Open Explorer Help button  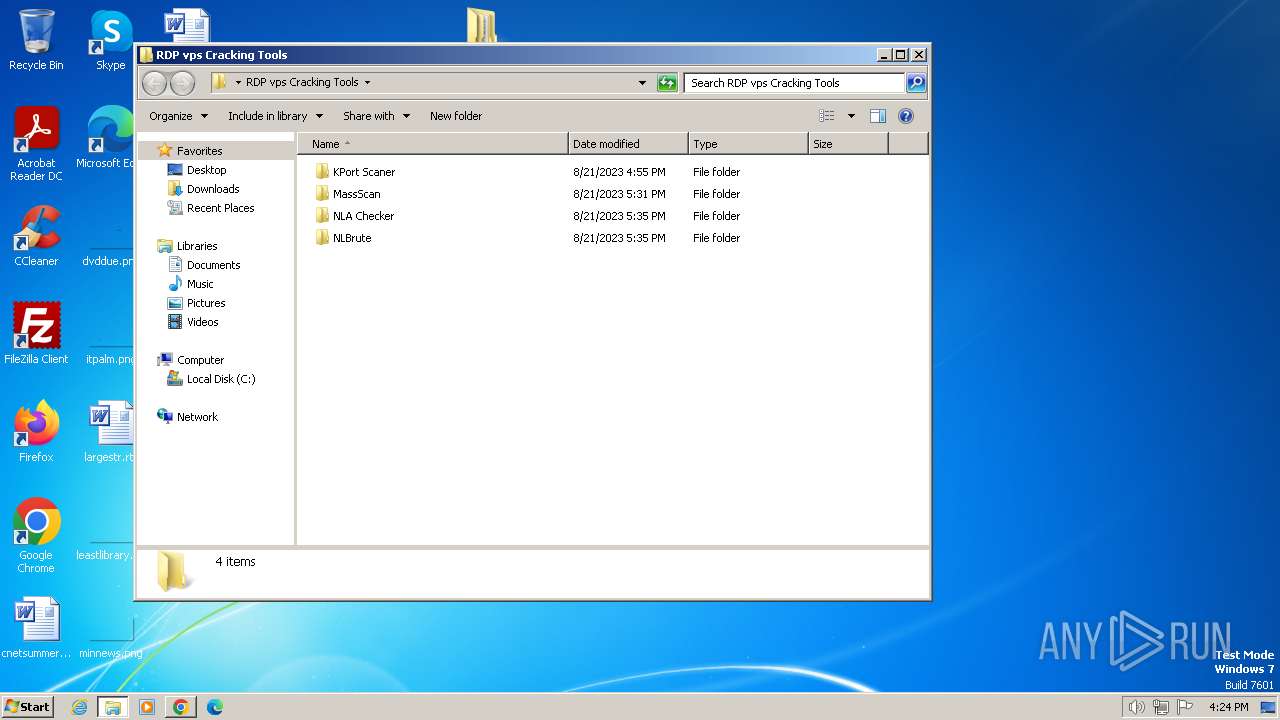click(906, 116)
